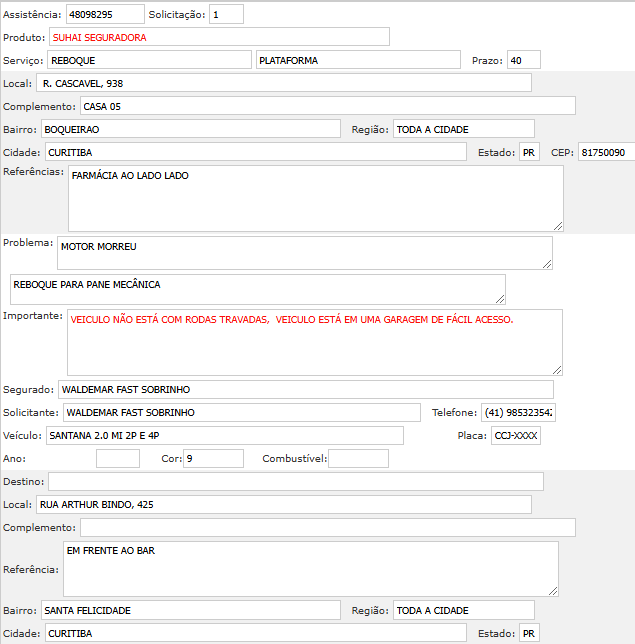Focus the Complemento field with CASA 05
Viewport: 635px width, 644px height.
pyautogui.click(x=328, y=106)
